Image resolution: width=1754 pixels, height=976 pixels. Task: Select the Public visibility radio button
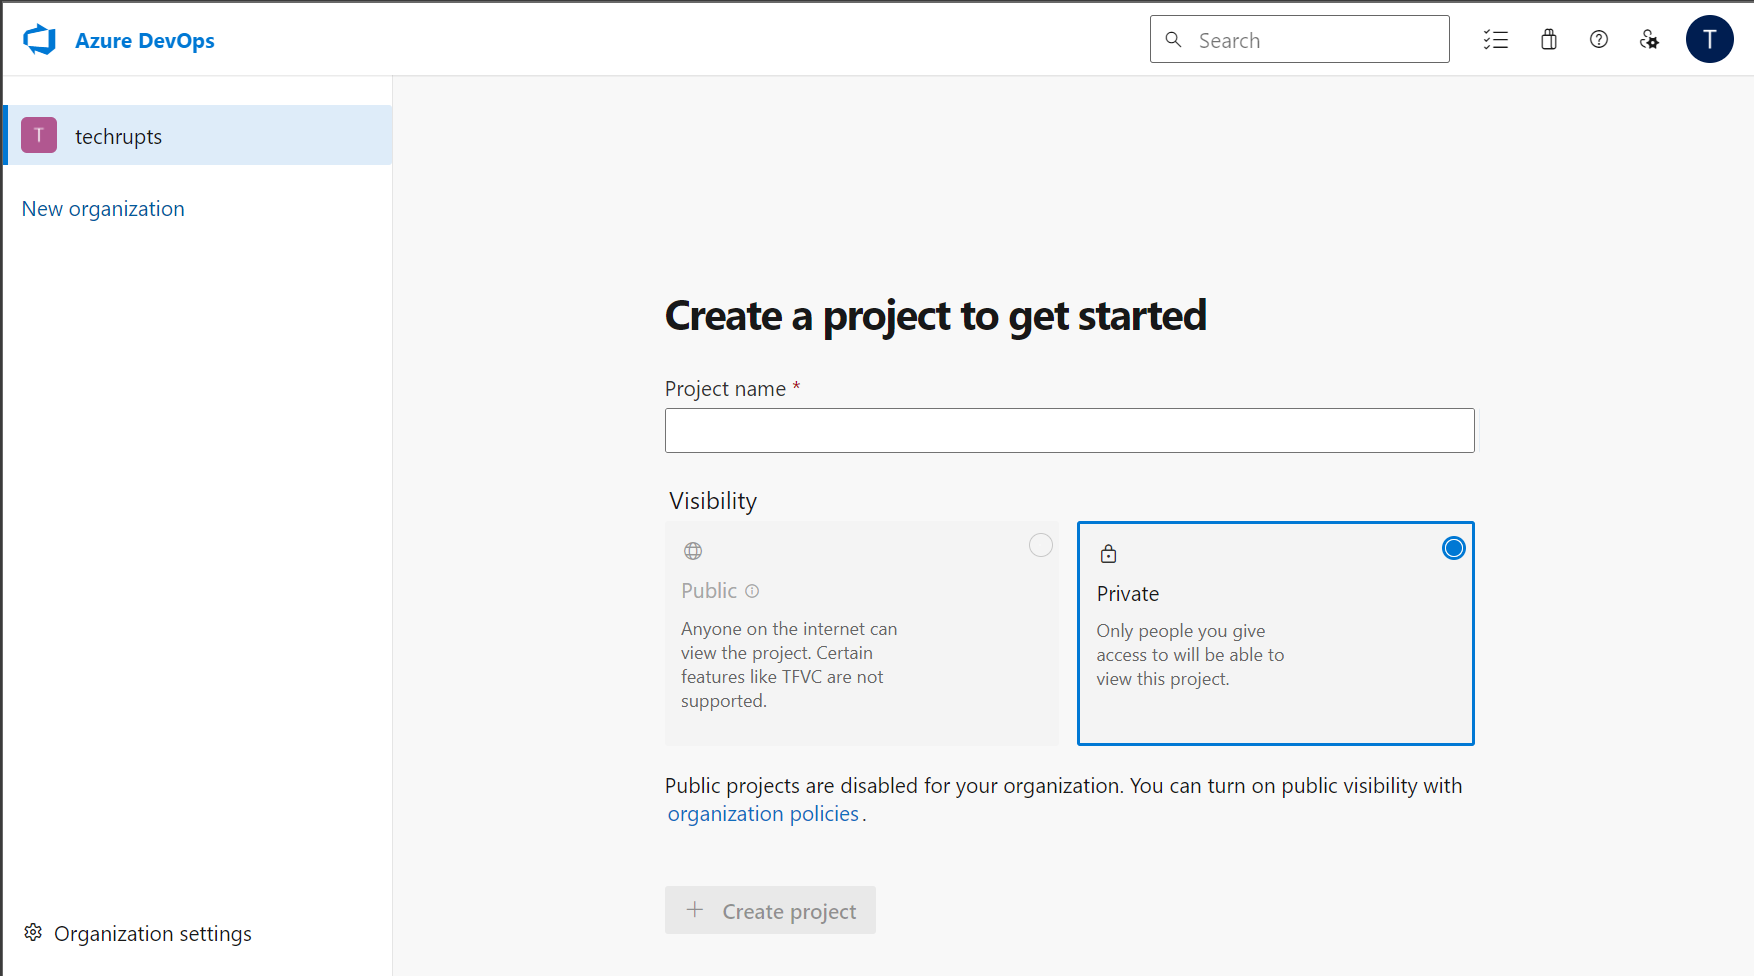pos(1040,545)
